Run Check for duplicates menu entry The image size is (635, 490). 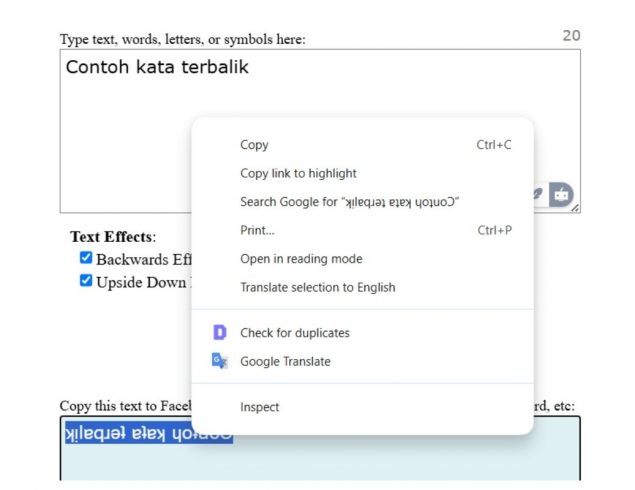coord(294,333)
